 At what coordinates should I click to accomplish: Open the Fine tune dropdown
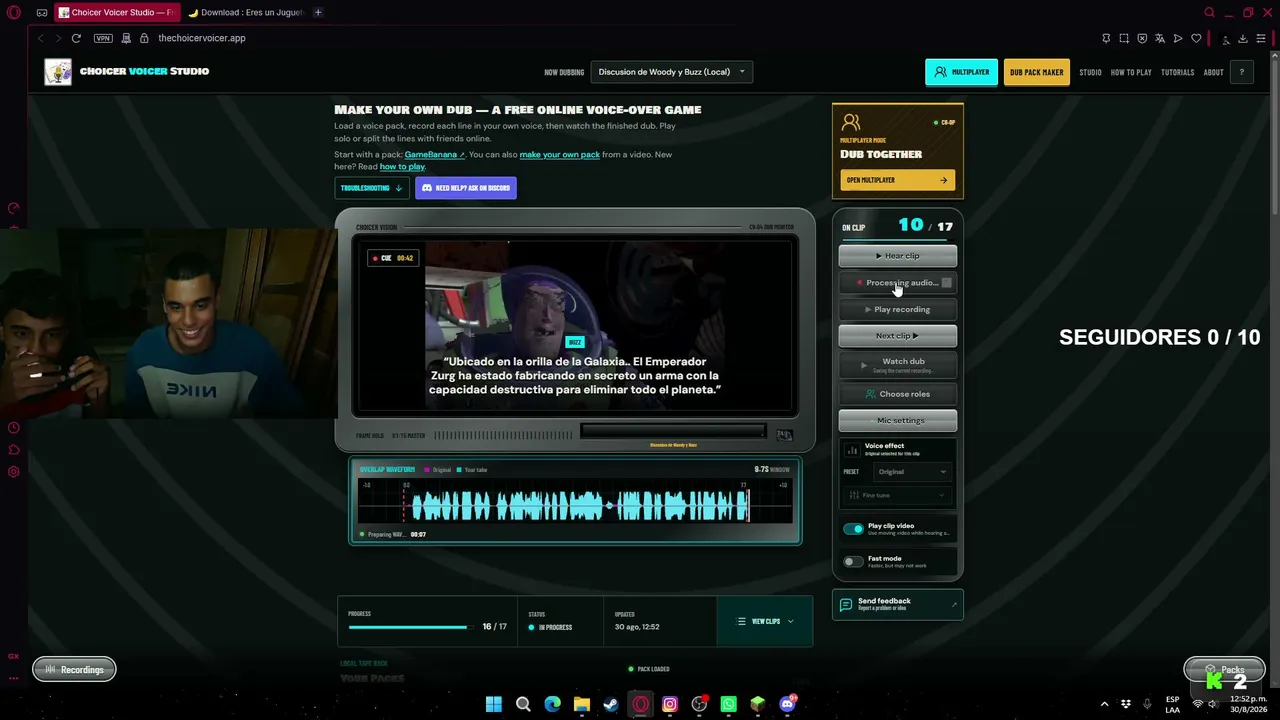896,495
